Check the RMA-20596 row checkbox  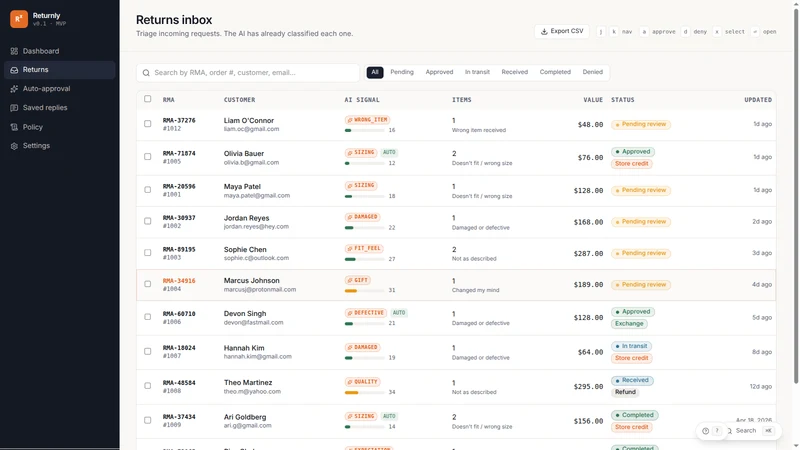click(x=147, y=190)
